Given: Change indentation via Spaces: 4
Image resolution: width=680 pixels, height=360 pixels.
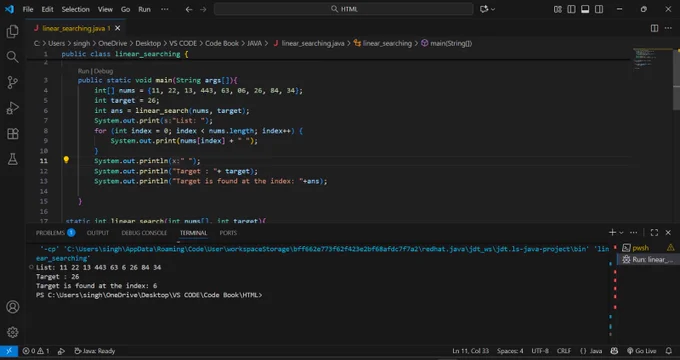Looking at the screenshot, I should click(510, 351).
